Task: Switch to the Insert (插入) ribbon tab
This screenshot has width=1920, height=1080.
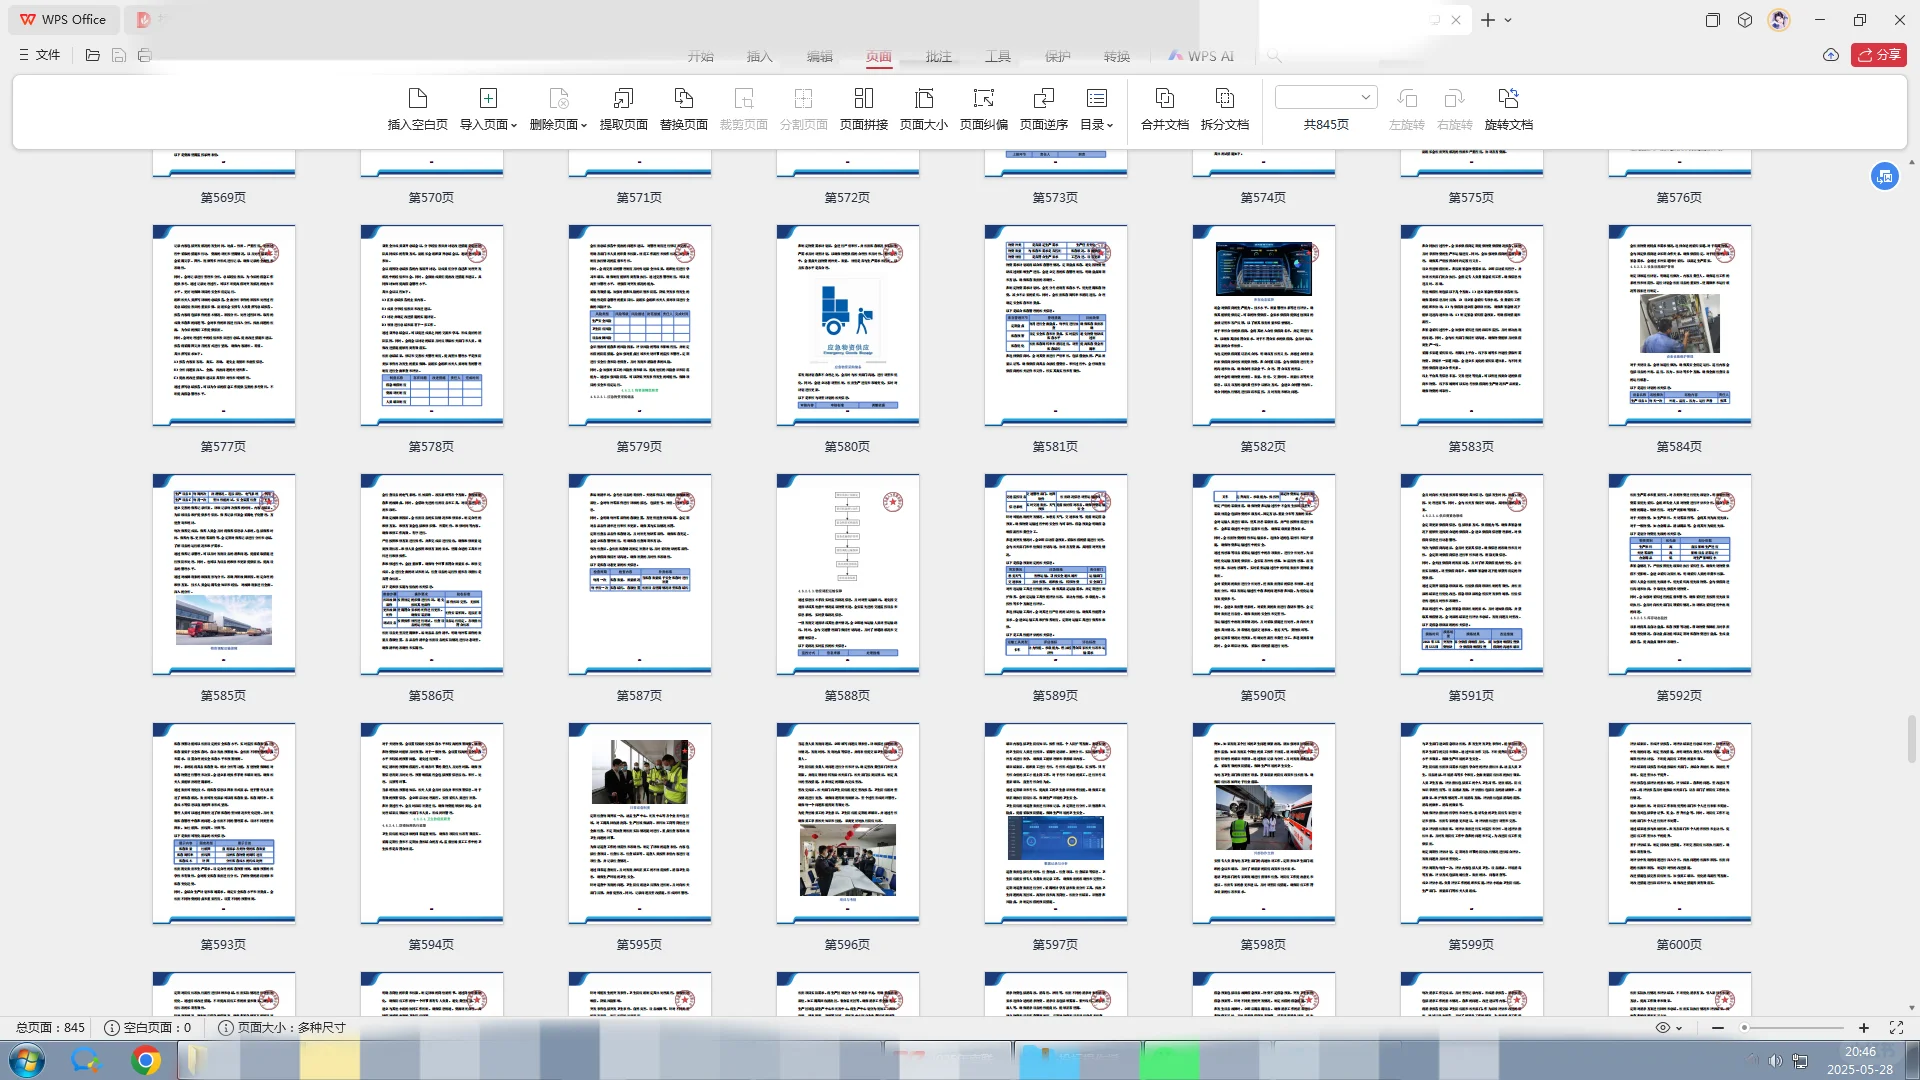Action: click(x=760, y=56)
